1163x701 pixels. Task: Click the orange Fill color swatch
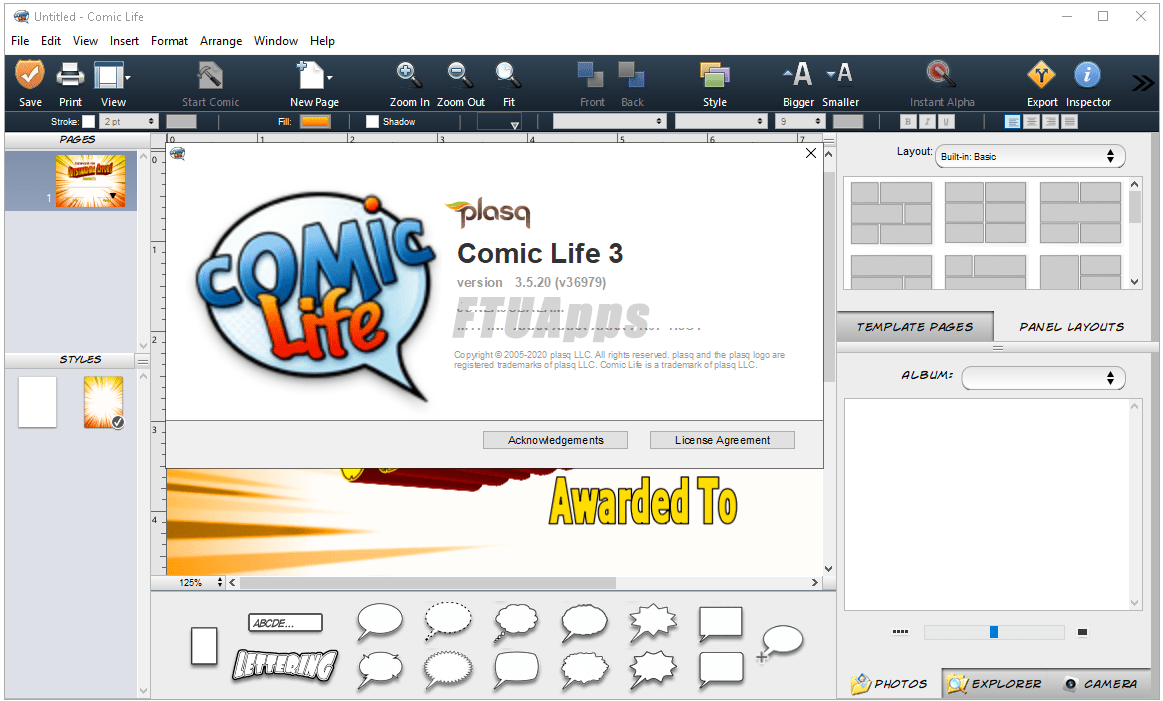[315, 122]
